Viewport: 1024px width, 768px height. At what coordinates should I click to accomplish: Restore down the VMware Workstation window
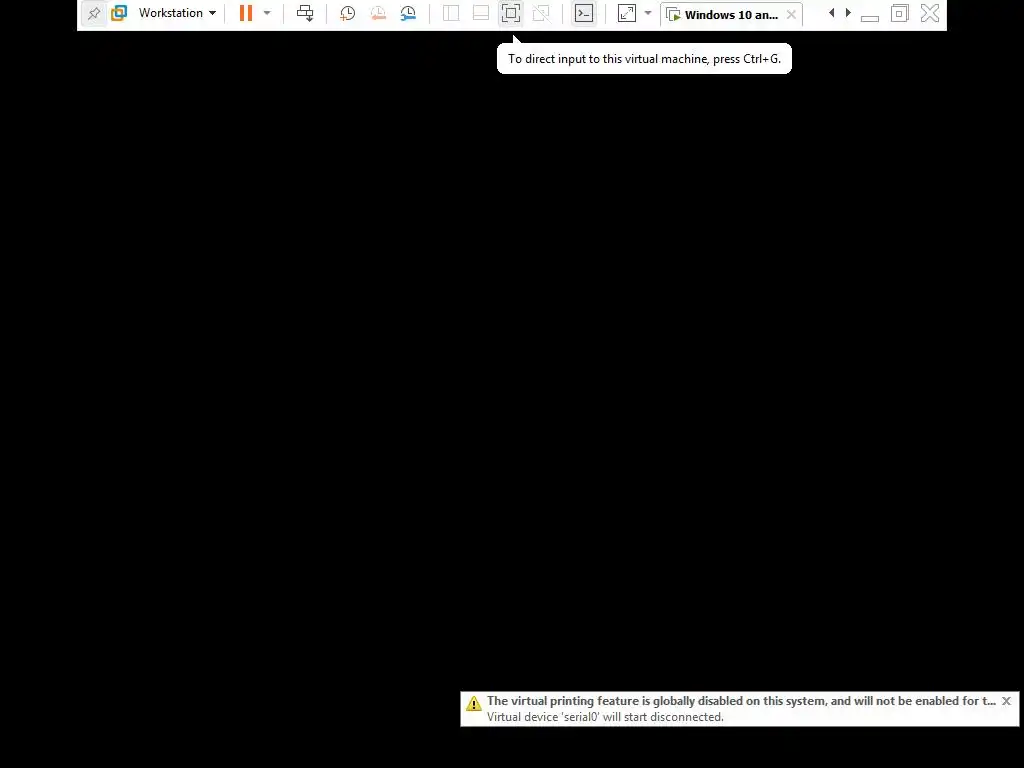coord(899,13)
